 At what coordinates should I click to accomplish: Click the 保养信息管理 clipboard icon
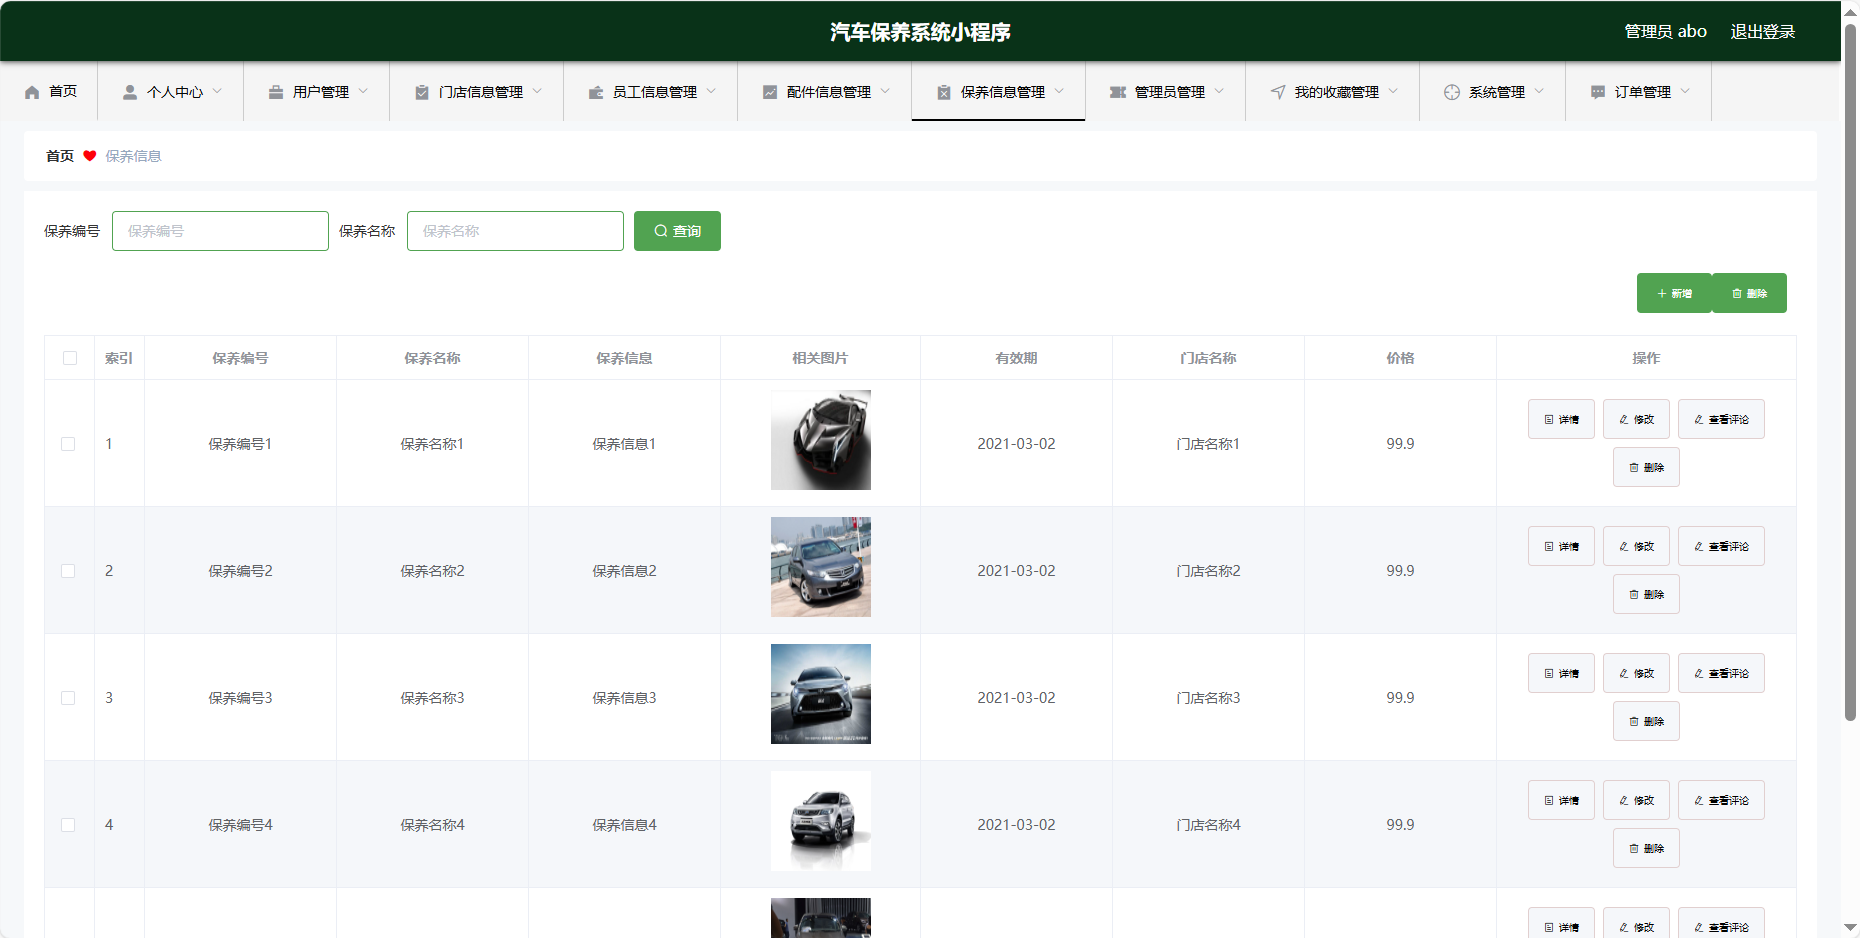(944, 92)
